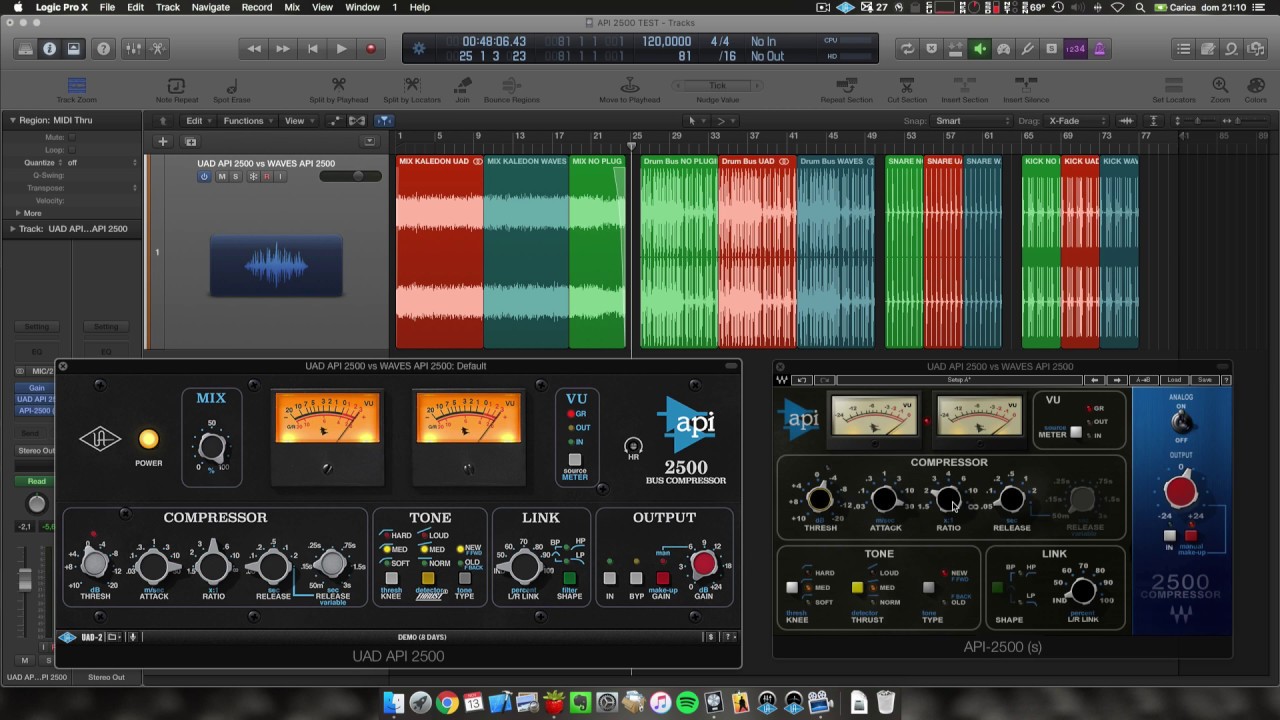Click the Zoom magnifier toolbar icon
This screenshot has width=1280, height=720.
coord(1220,86)
